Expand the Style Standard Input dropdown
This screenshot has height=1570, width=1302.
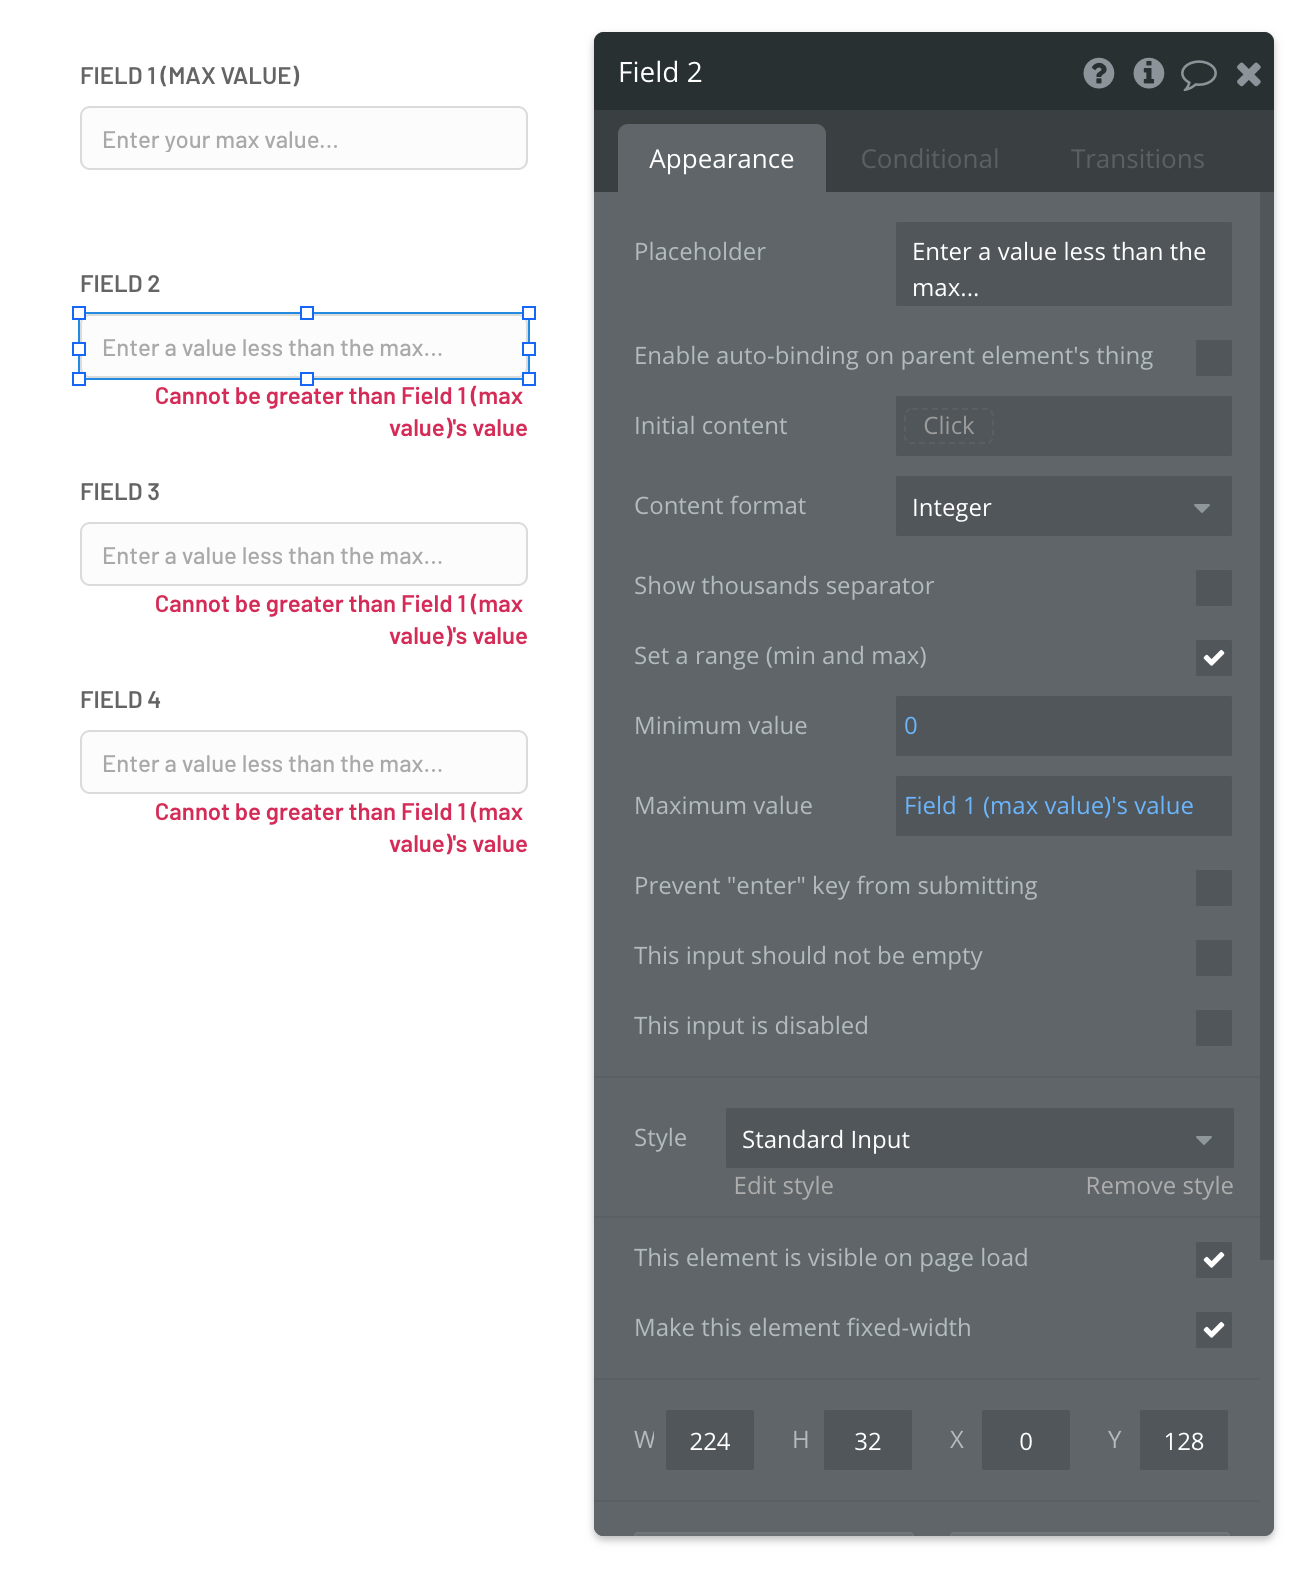coord(979,1139)
